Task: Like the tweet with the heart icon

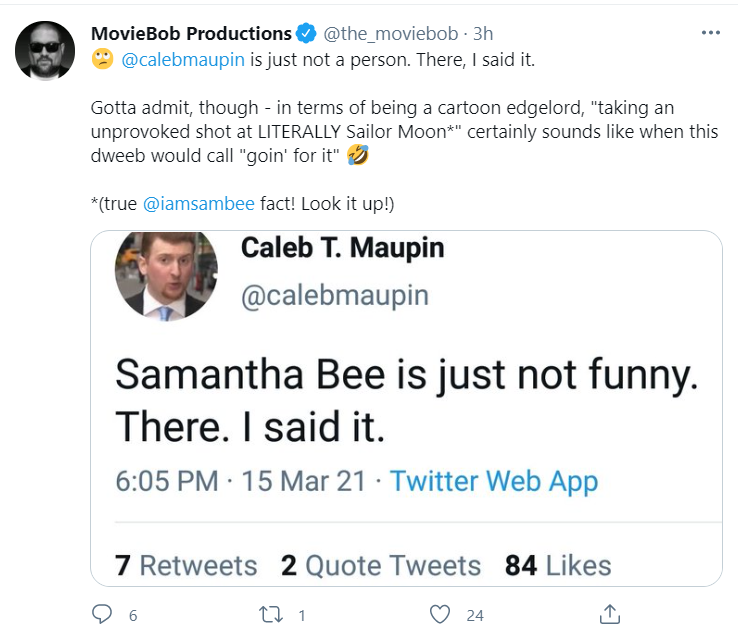Action: [x=440, y=614]
